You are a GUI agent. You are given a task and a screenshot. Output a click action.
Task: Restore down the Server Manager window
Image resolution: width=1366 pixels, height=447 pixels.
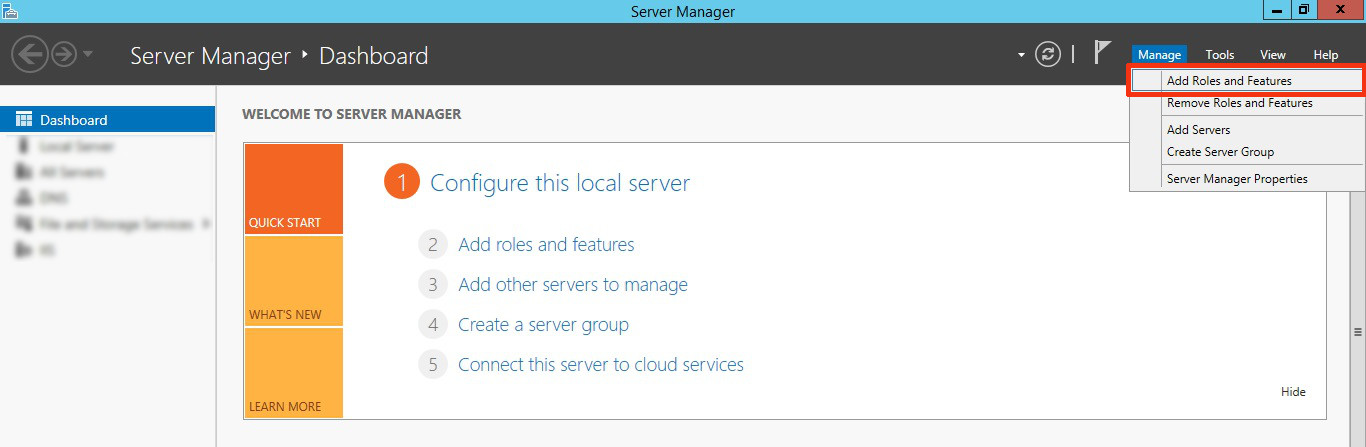click(x=1304, y=9)
